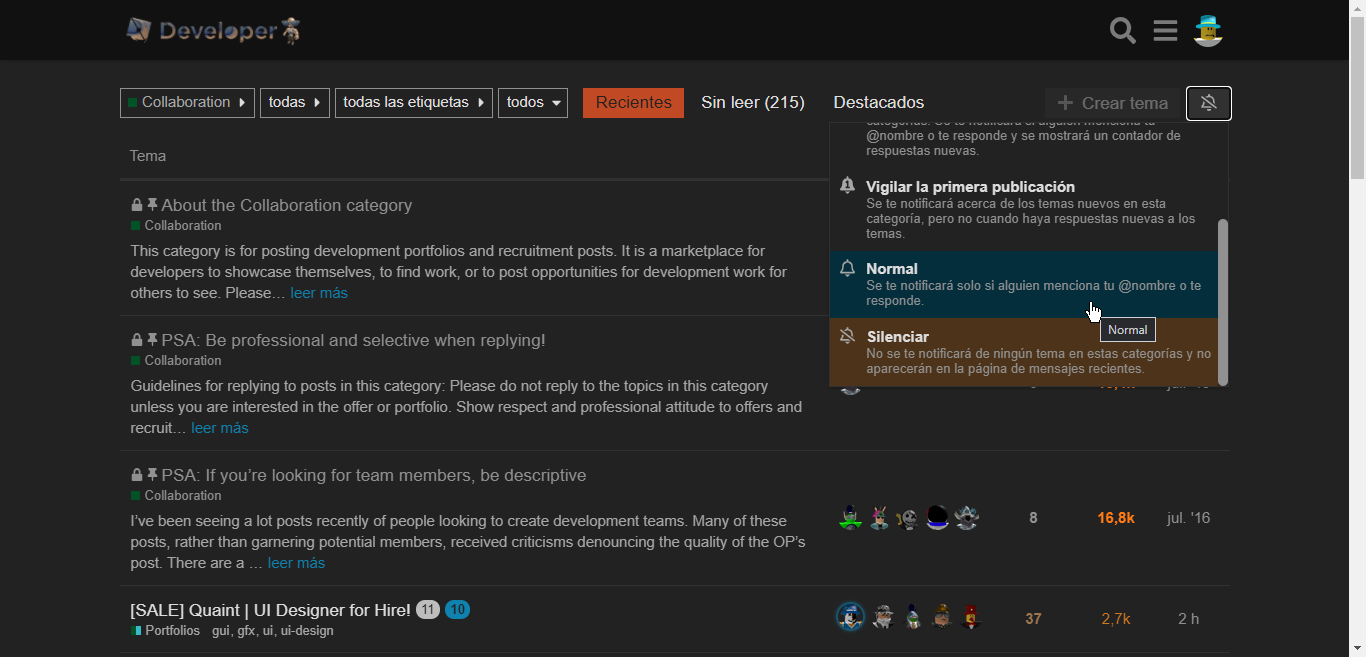1366x657 pixels.
Task: Click the bell icon beside Normal
Action: pos(848,269)
